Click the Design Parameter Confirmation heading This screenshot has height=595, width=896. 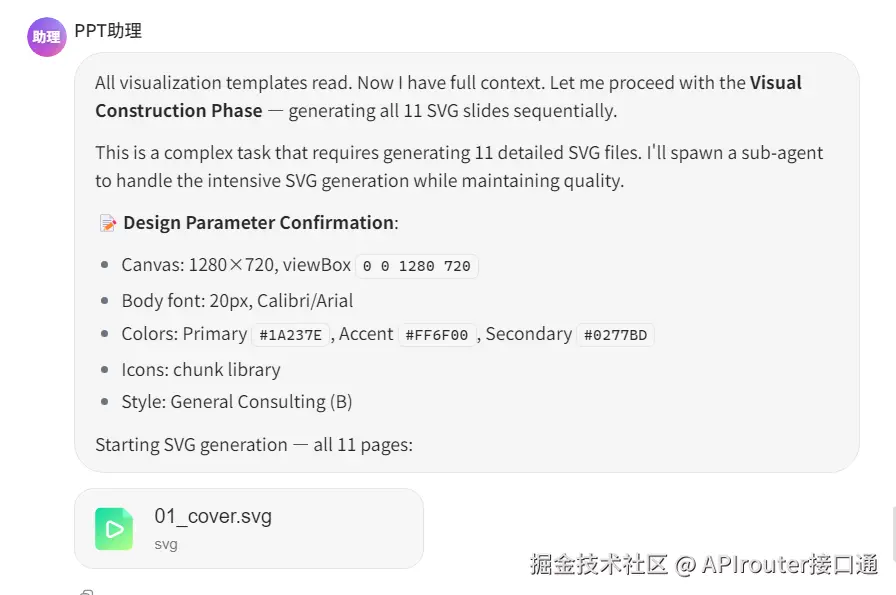coord(258,222)
